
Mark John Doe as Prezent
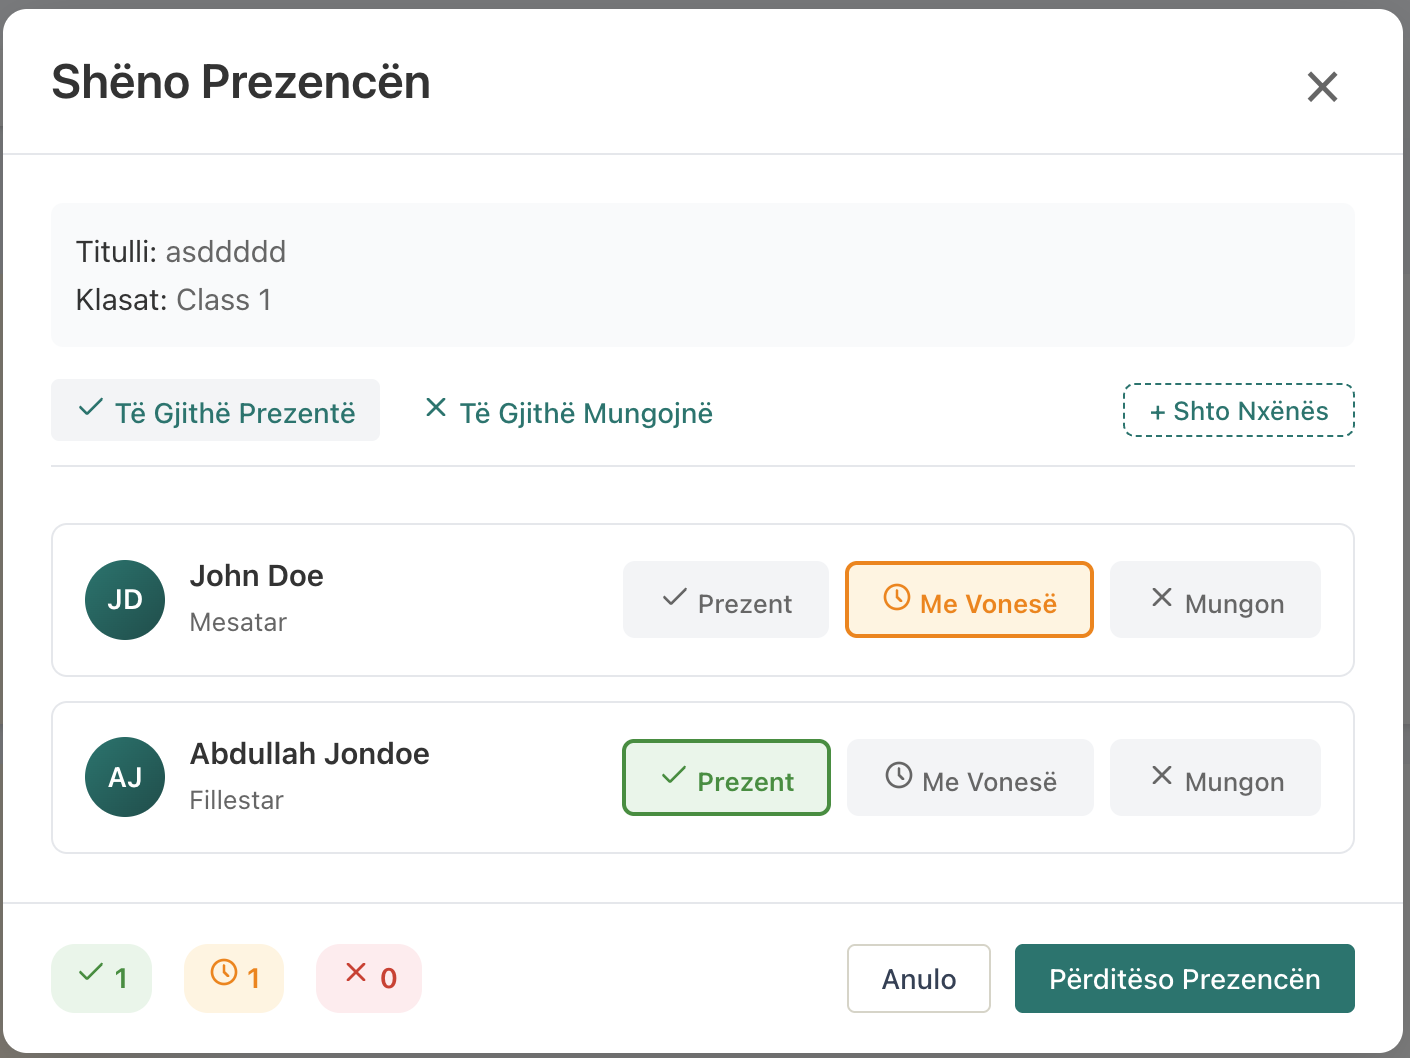(x=726, y=600)
